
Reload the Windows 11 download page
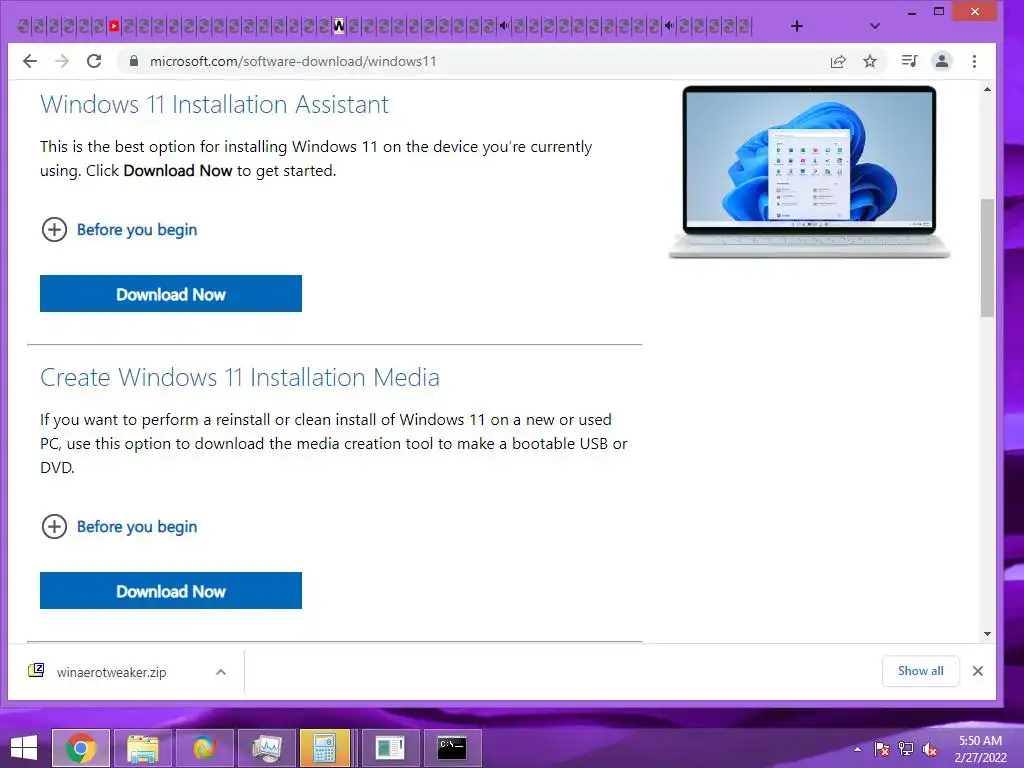pyautogui.click(x=94, y=61)
